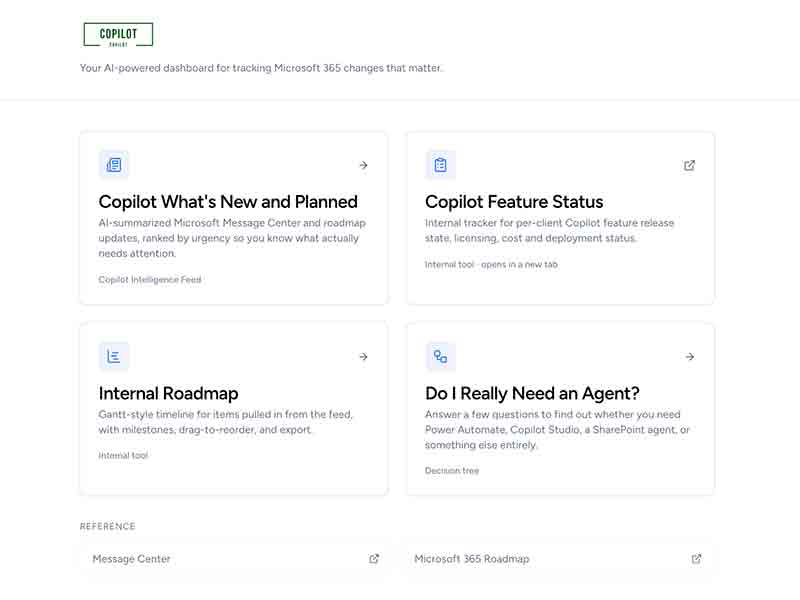Click workflow icon on Agent decision card
Image resolution: width=800 pixels, height=600 pixels.
pos(440,356)
